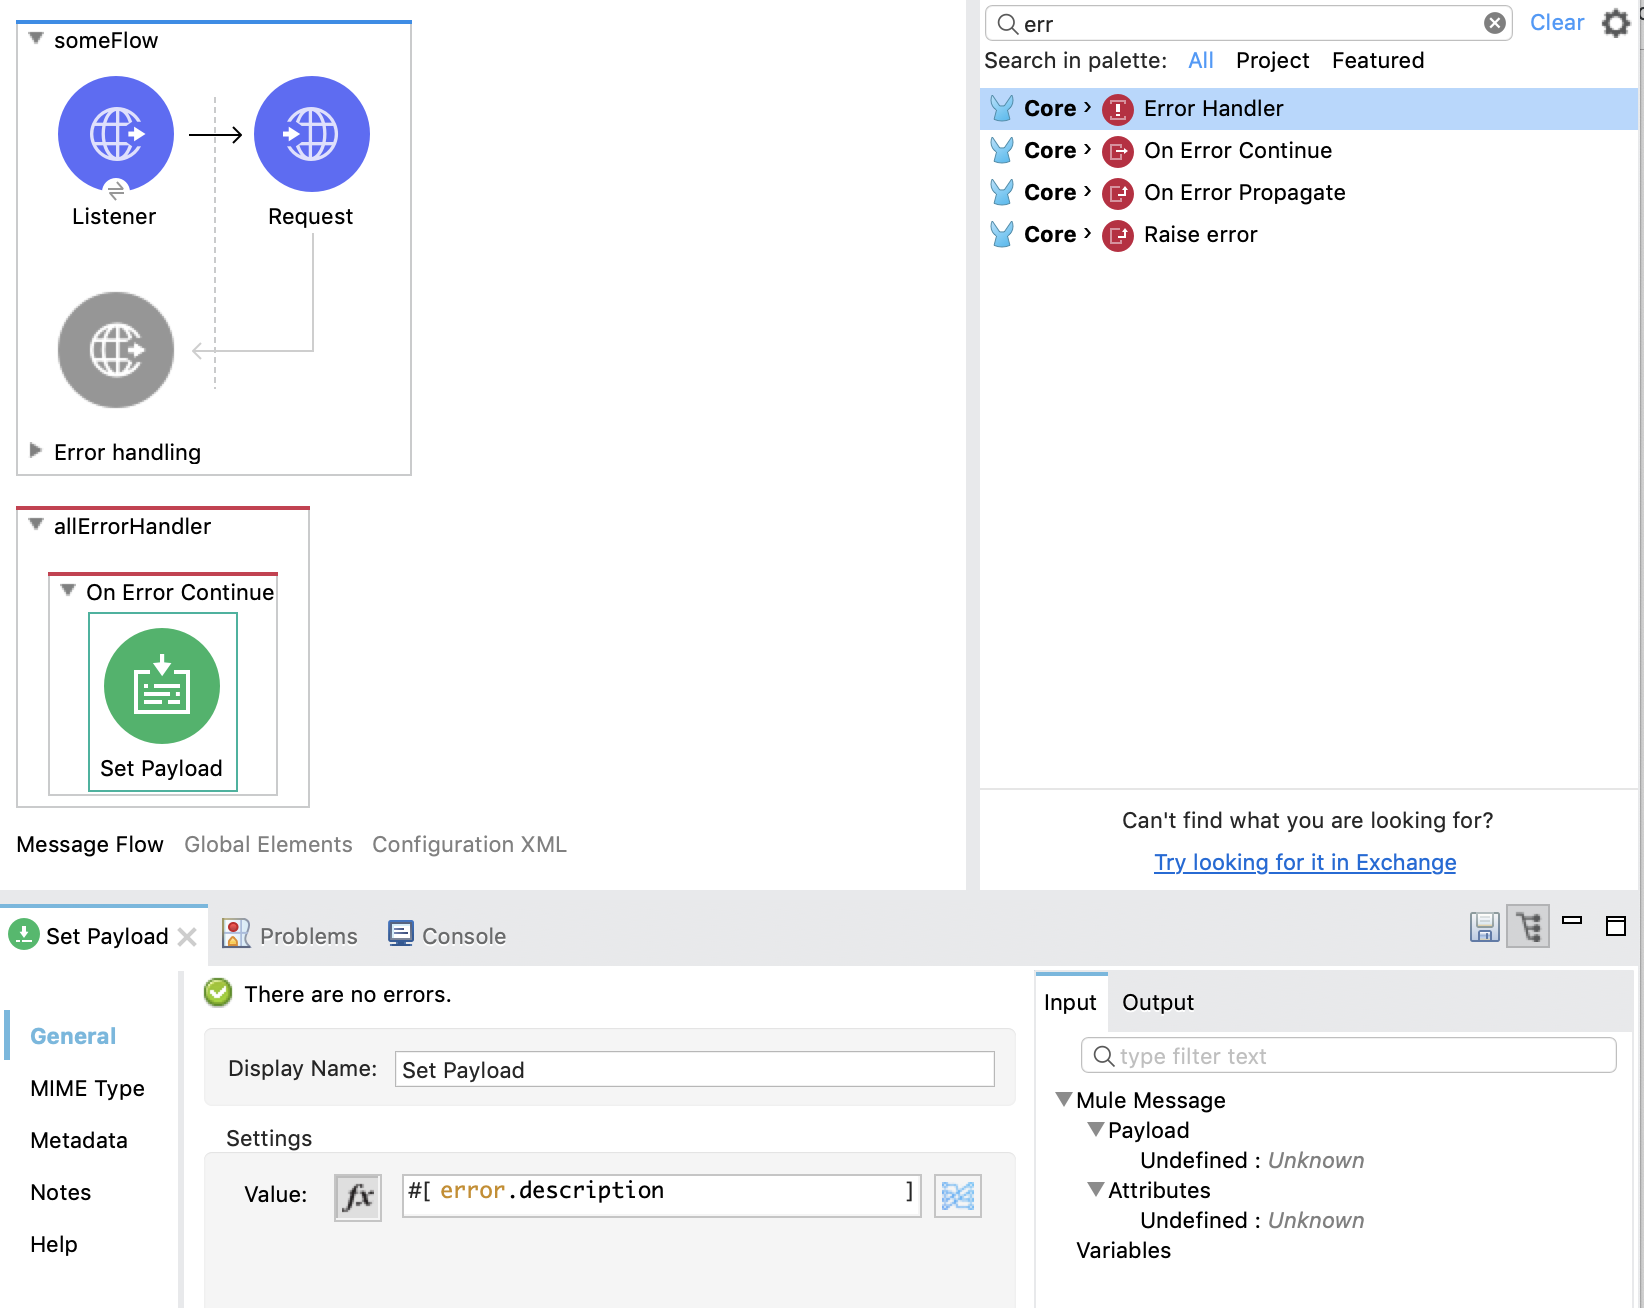Viewport: 1644px width, 1308px height.
Task: Select On Error Propagate in palette list
Action: (1244, 193)
